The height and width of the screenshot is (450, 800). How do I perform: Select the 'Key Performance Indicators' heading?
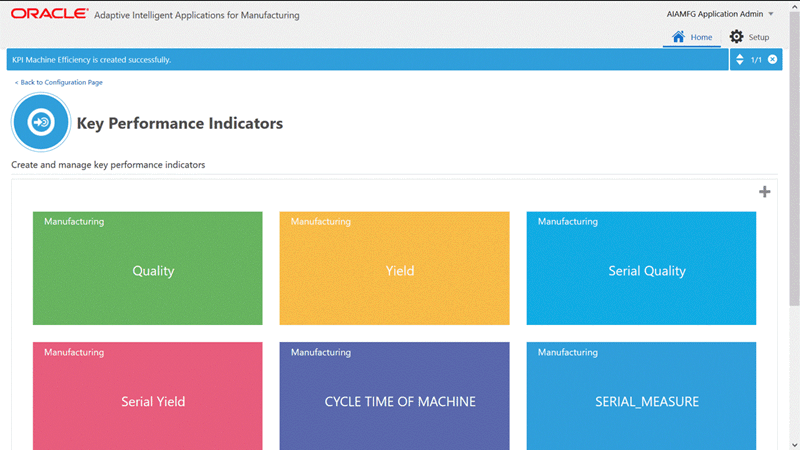coord(180,123)
